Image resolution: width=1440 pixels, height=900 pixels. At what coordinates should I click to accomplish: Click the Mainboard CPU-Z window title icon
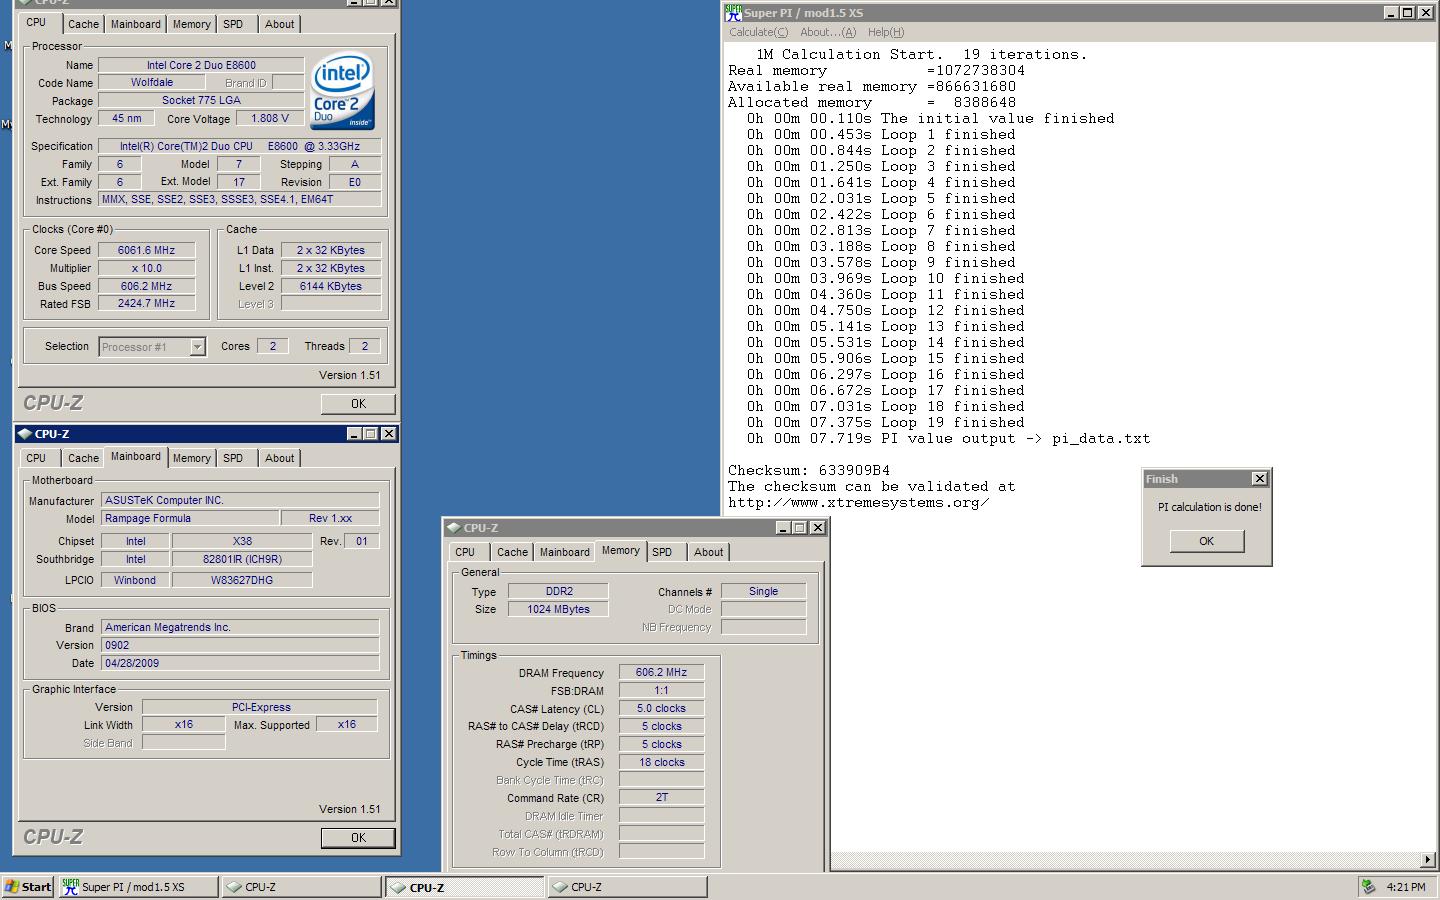point(25,434)
